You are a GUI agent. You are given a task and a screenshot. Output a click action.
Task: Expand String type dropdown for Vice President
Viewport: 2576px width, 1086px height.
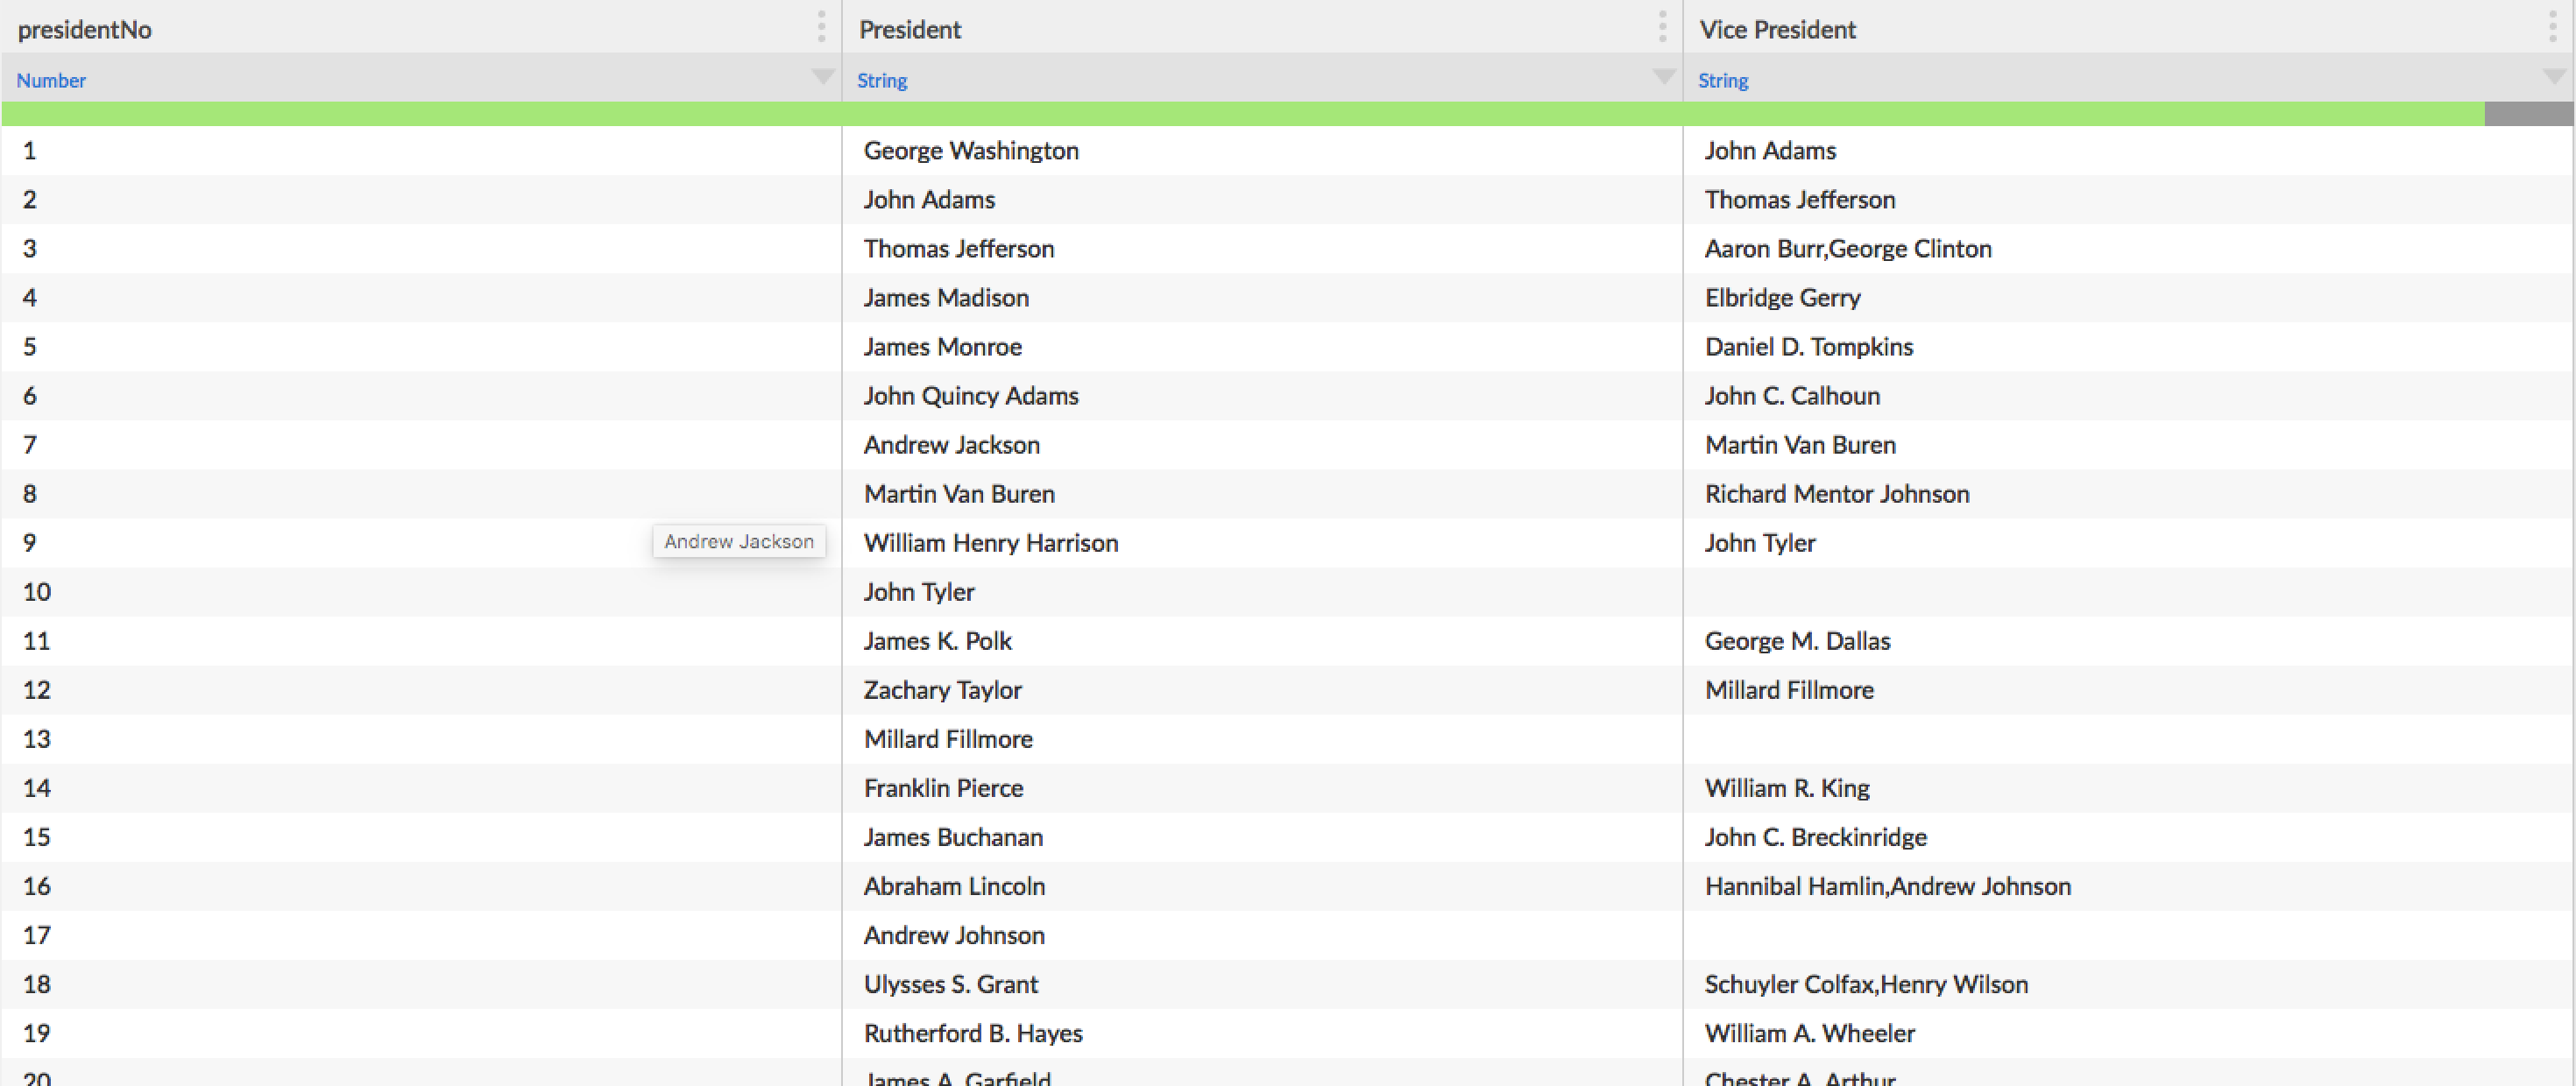[x=2554, y=77]
